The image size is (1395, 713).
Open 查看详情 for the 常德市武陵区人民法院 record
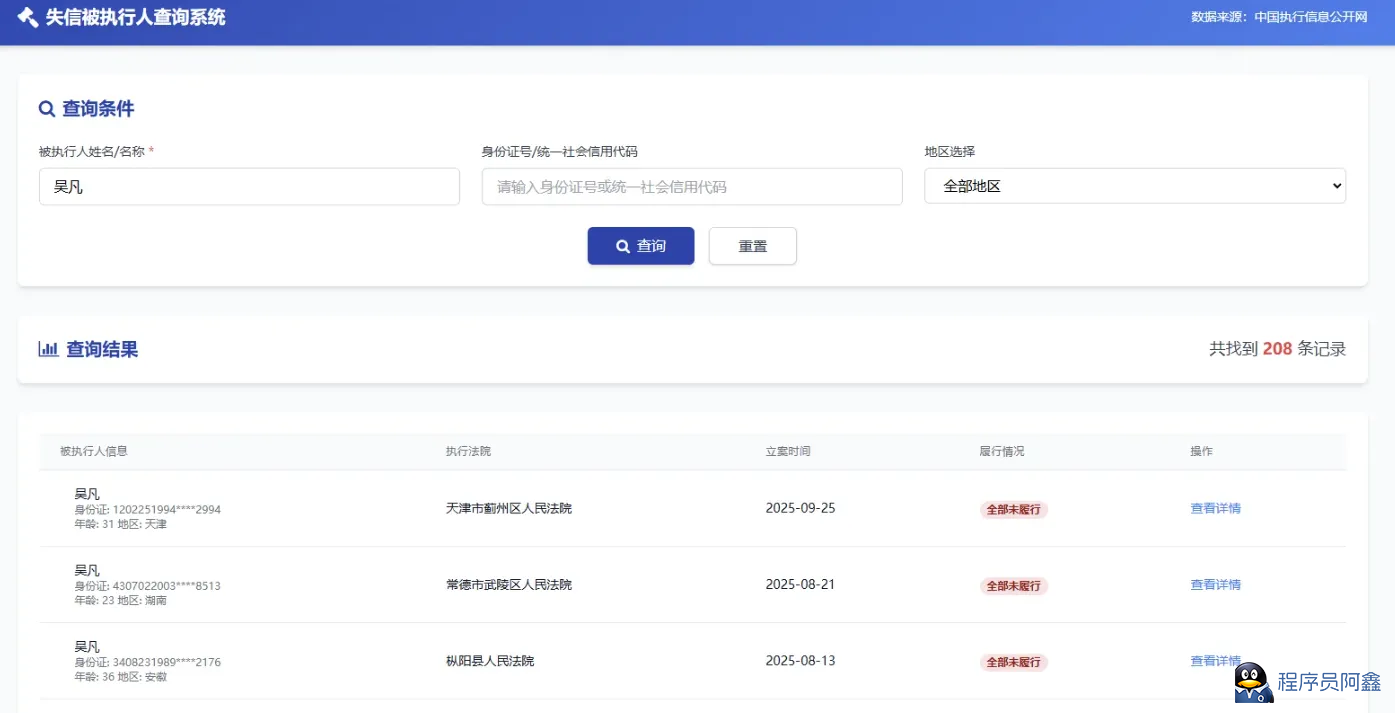point(1215,585)
